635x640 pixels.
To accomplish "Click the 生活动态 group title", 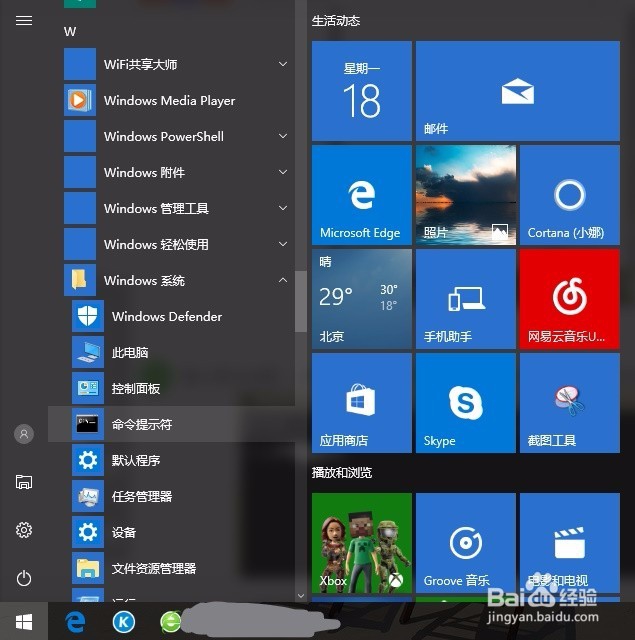I will coord(335,21).
